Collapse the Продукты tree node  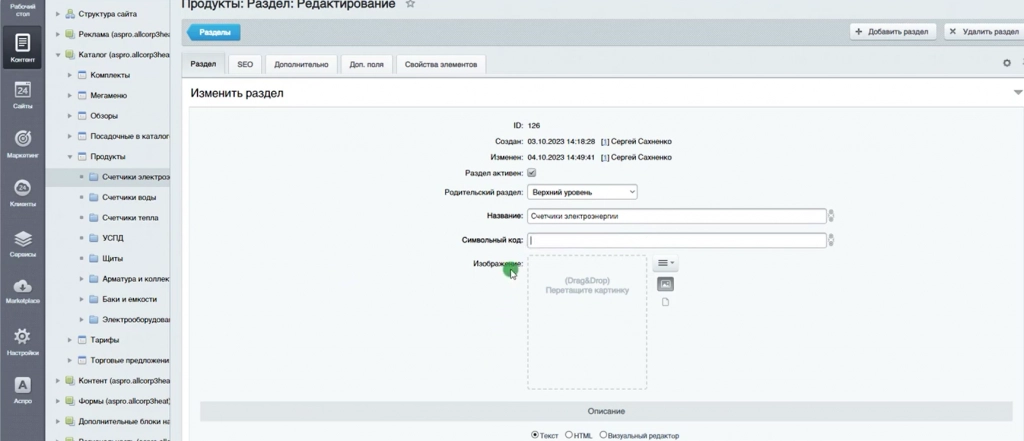pos(70,157)
